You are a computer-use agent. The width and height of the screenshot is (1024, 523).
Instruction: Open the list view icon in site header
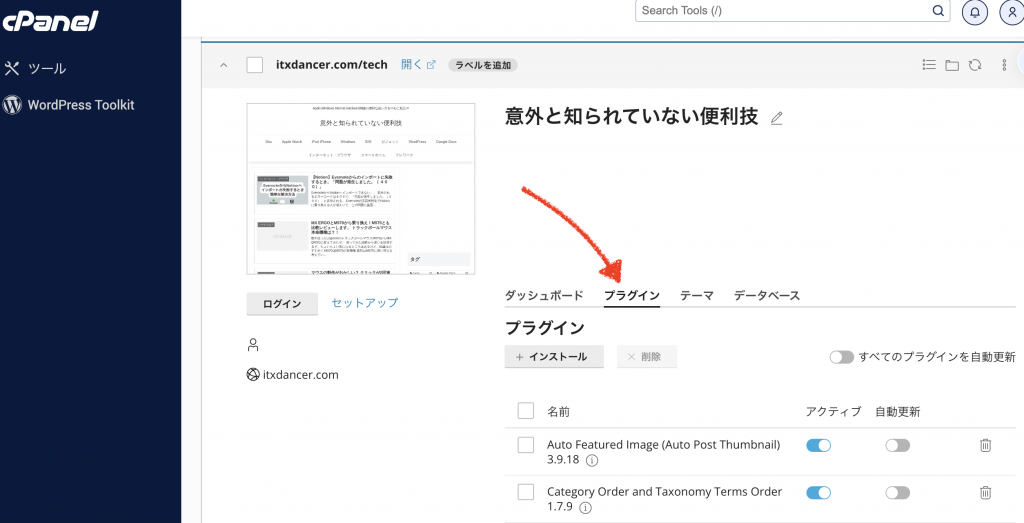(x=929, y=65)
